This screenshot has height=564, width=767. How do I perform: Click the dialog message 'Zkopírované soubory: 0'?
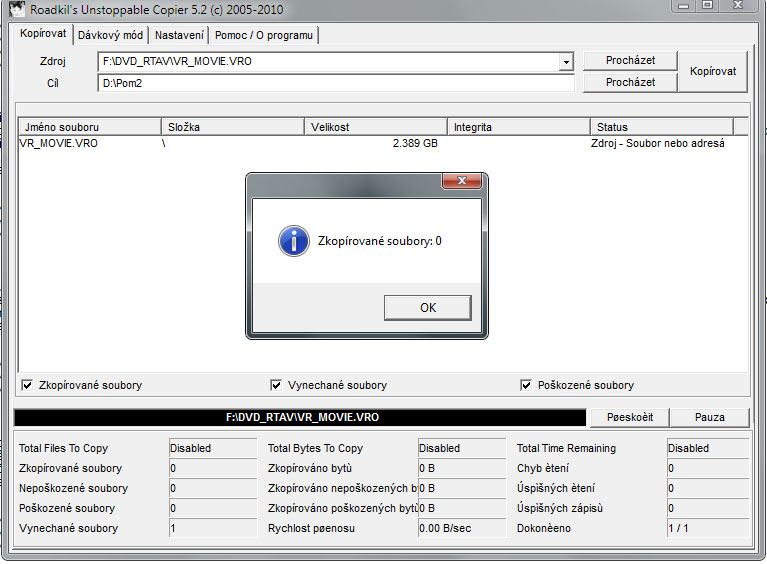pos(380,241)
